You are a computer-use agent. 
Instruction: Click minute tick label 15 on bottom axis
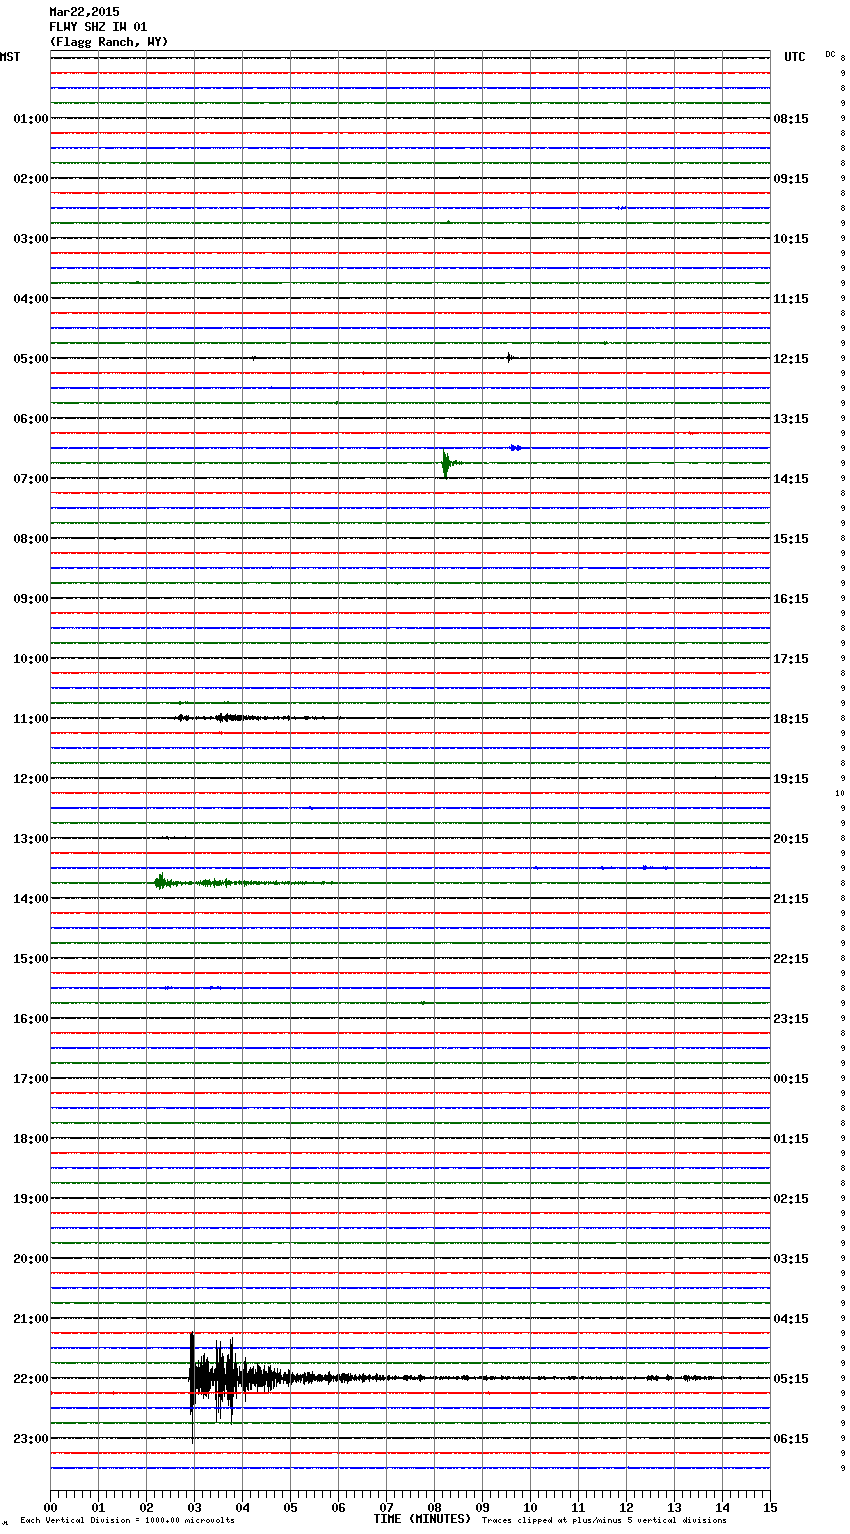pos(770,1507)
